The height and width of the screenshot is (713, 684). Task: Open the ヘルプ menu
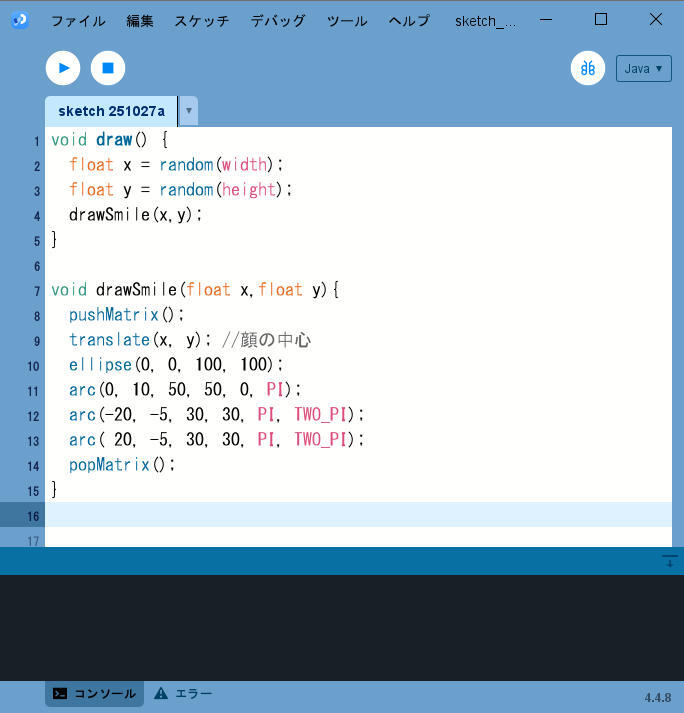click(409, 21)
